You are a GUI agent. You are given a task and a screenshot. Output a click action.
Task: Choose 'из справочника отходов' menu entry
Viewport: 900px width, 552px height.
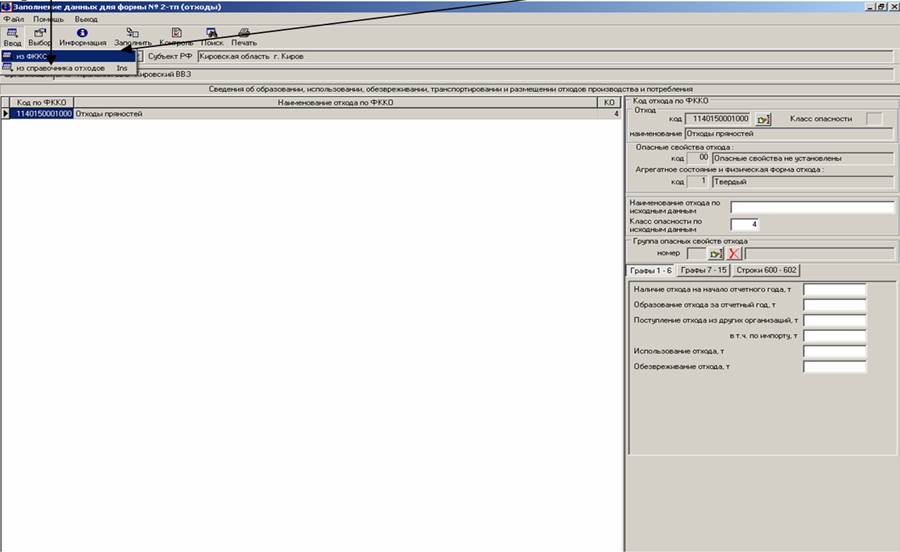coord(60,68)
